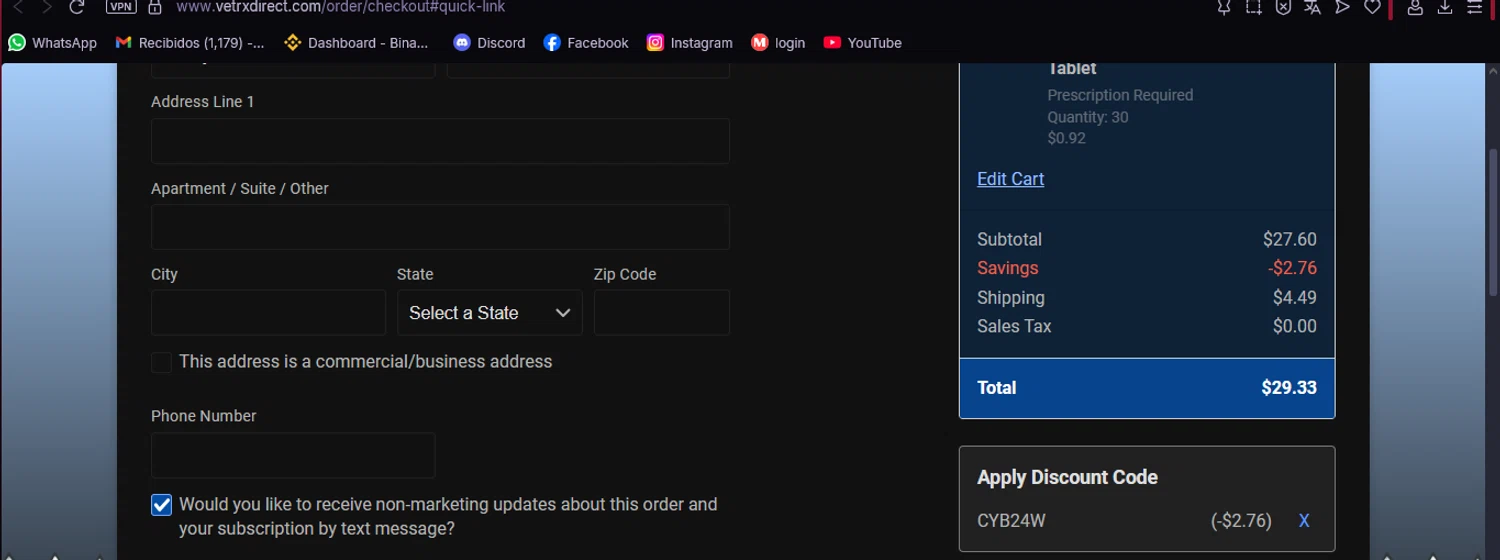Click the City input field
This screenshot has width=1500, height=560.
(268, 313)
